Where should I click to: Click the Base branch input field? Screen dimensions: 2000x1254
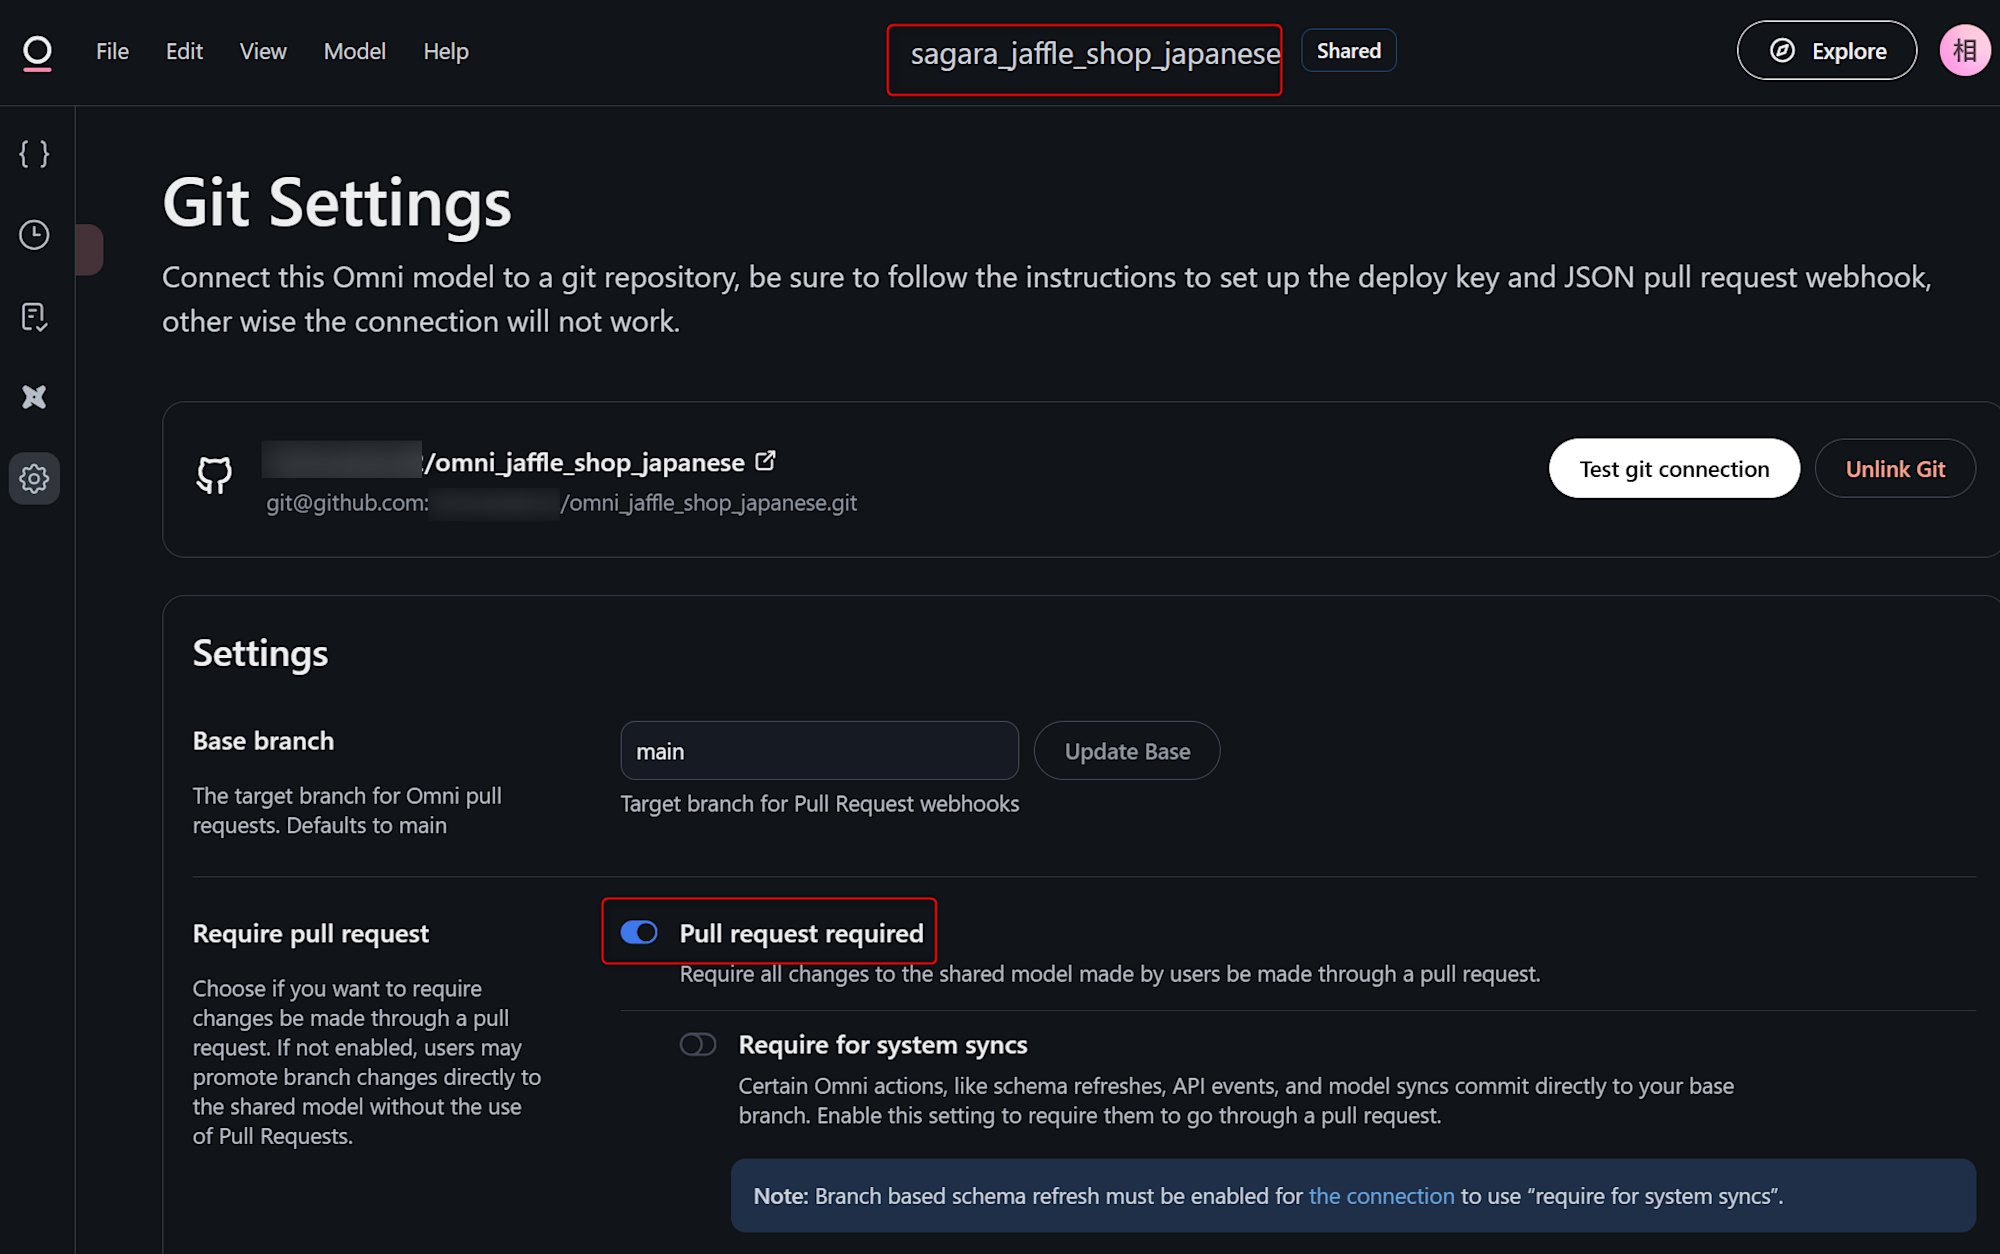point(819,751)
